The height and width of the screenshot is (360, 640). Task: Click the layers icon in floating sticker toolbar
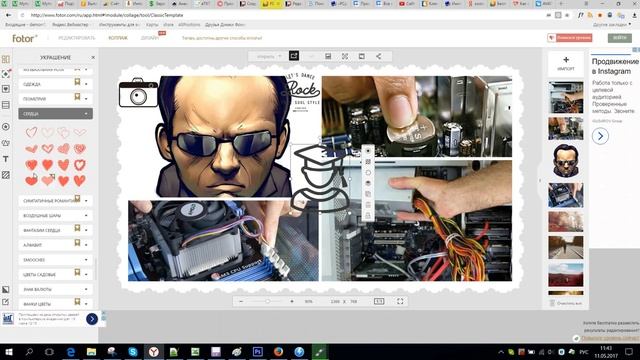point(368,183)
